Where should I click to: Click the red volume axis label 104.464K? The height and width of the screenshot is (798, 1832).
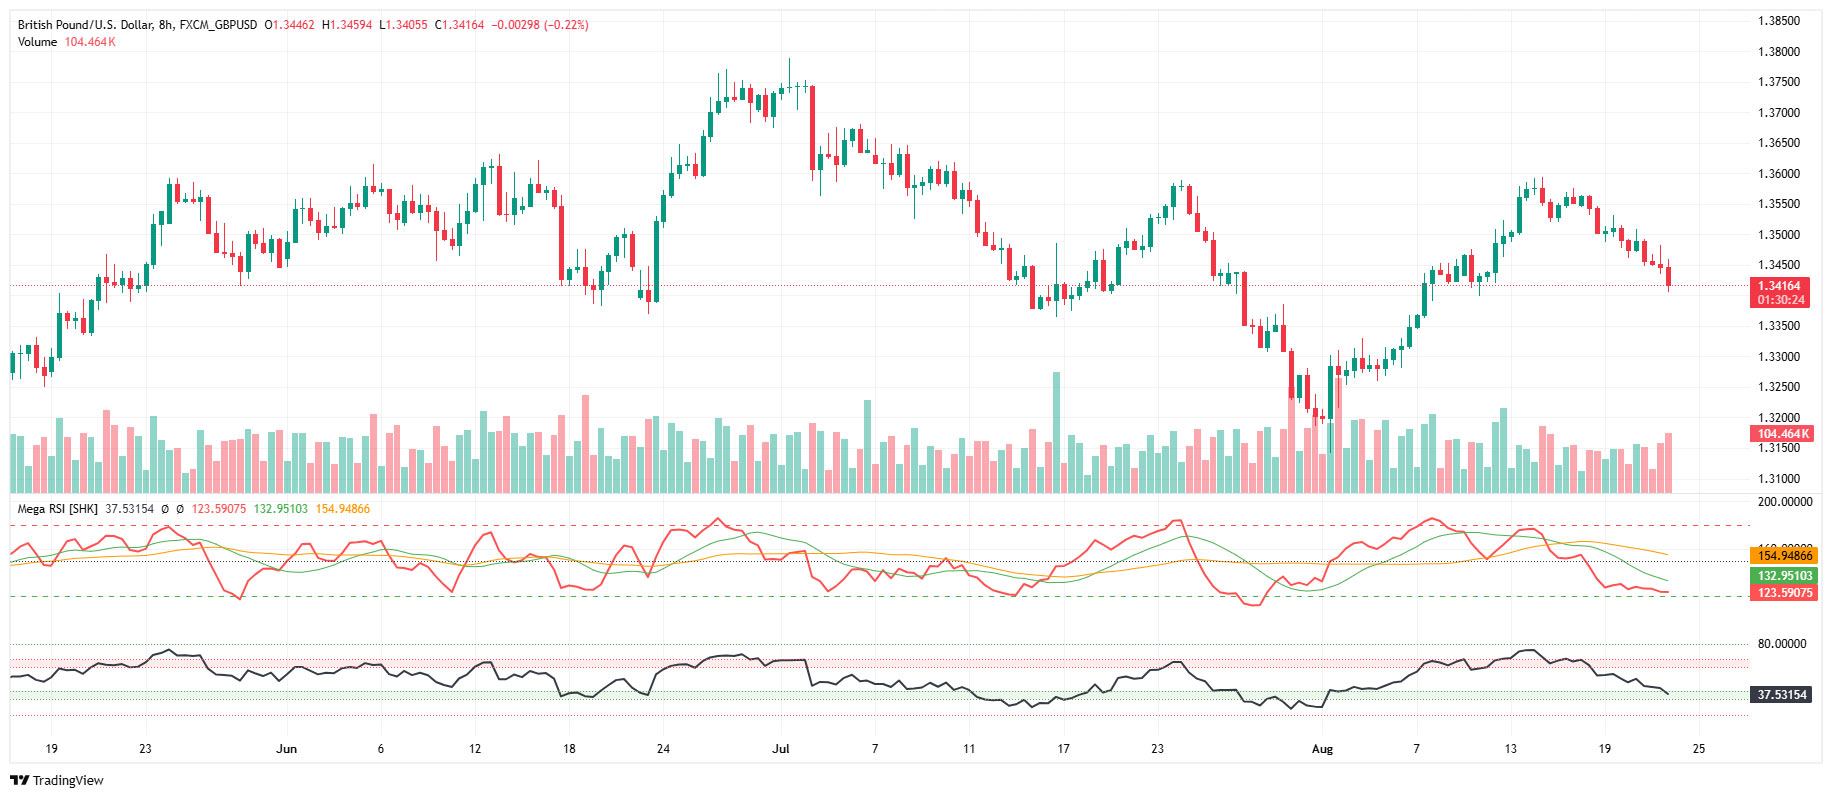point(1784,434)
